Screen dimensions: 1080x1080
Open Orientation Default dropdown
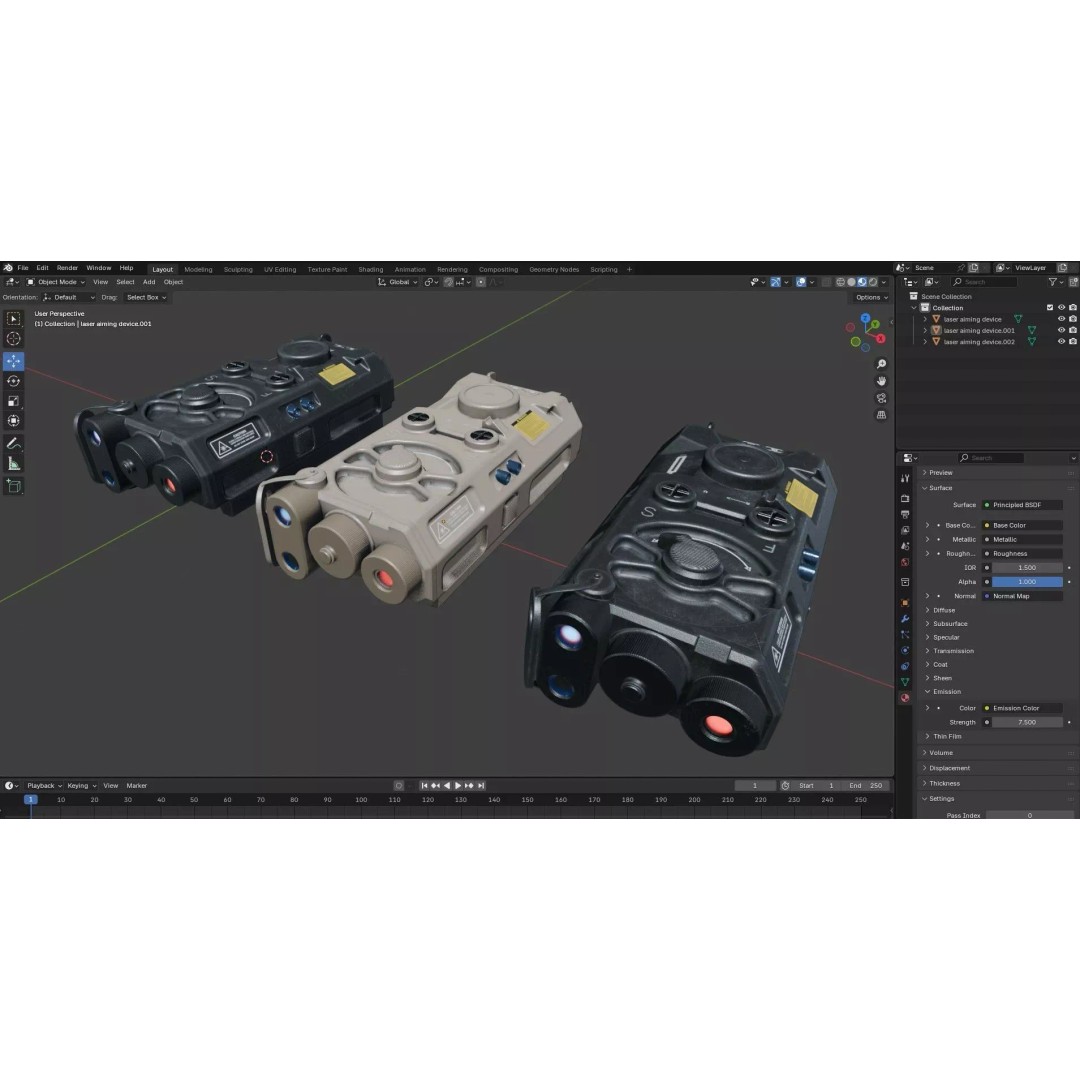pos(68,298)
